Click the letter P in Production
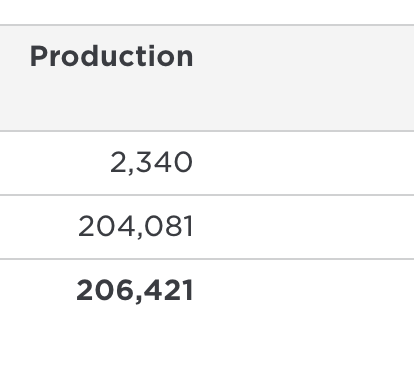Image resolution: width=414 pixels, height=370 pixels. (39, 56)
